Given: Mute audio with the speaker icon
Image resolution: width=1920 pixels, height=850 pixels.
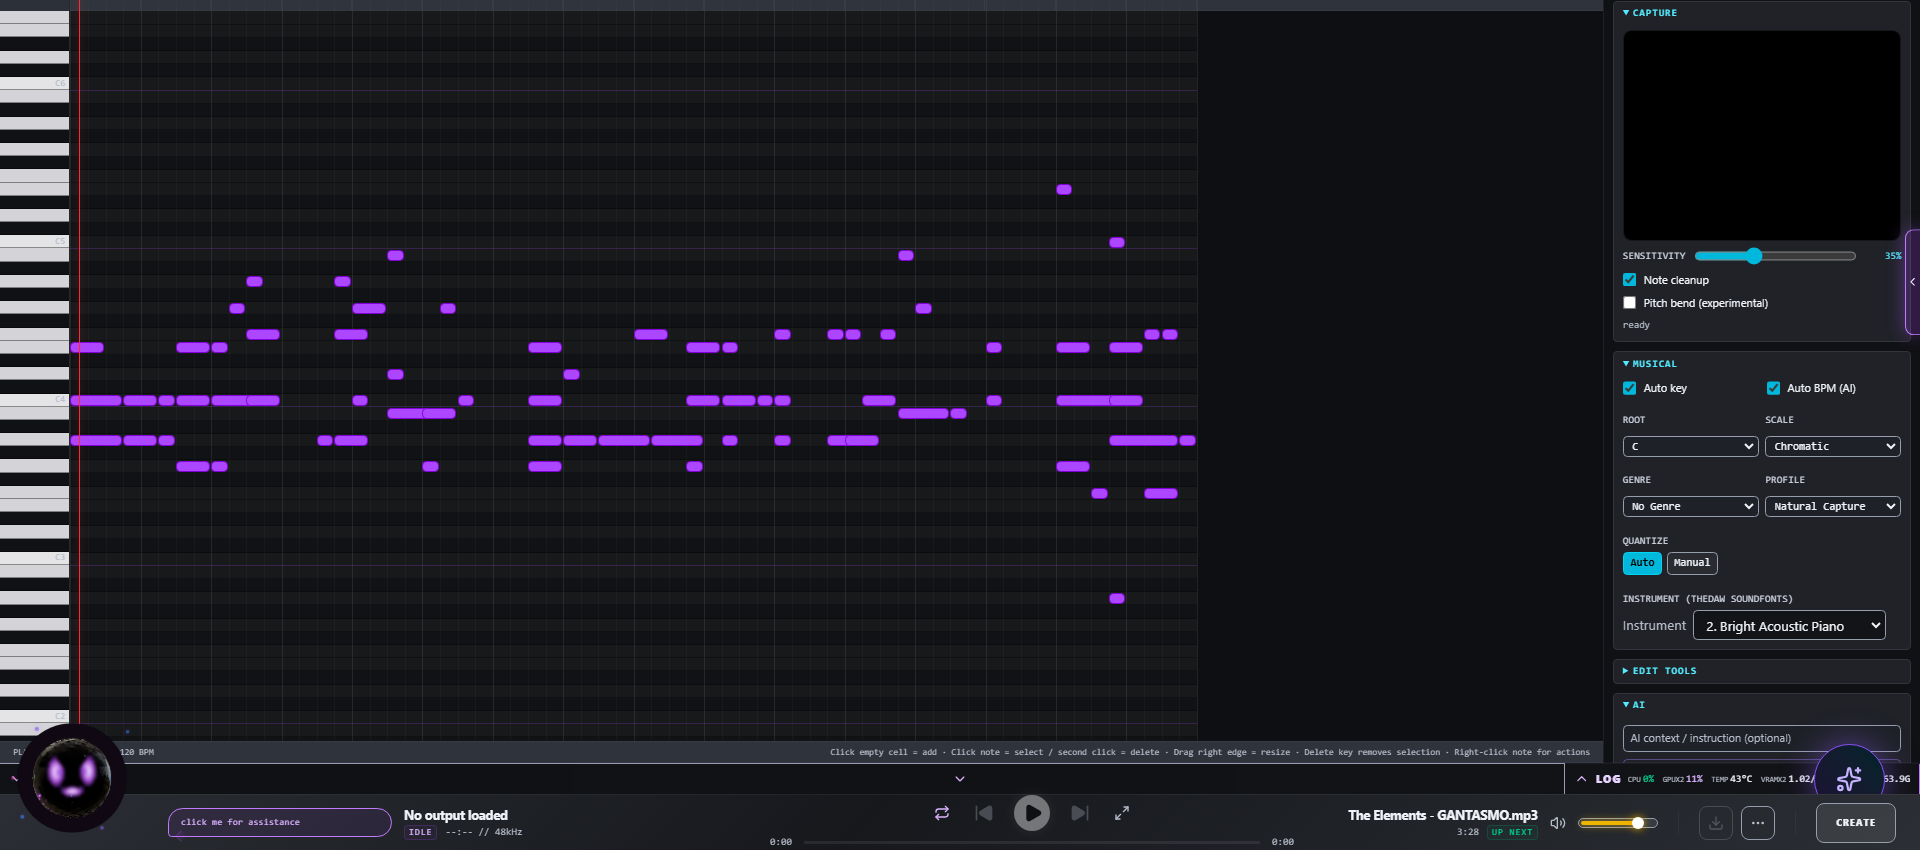Looking at the screenshot, I should click(1557, 823).
